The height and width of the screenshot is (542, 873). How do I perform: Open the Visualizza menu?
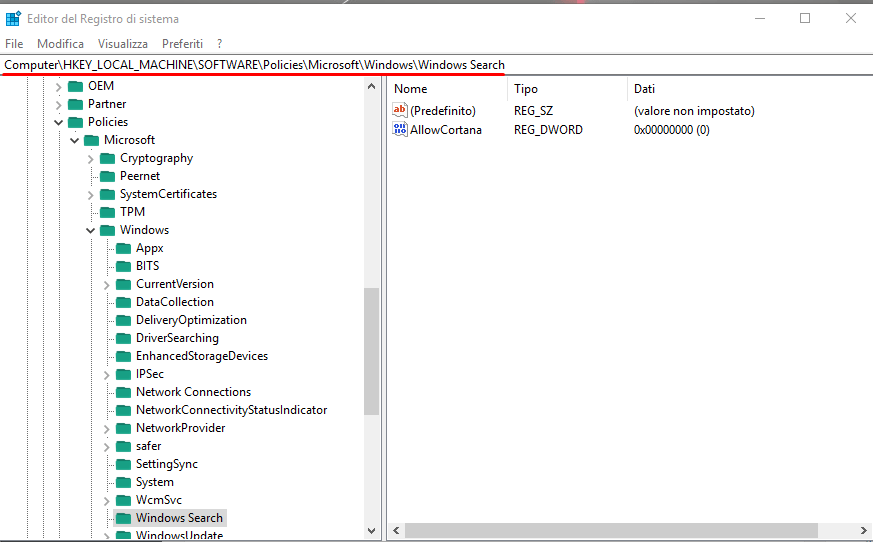pyautogui.click(x=122, y=43)
